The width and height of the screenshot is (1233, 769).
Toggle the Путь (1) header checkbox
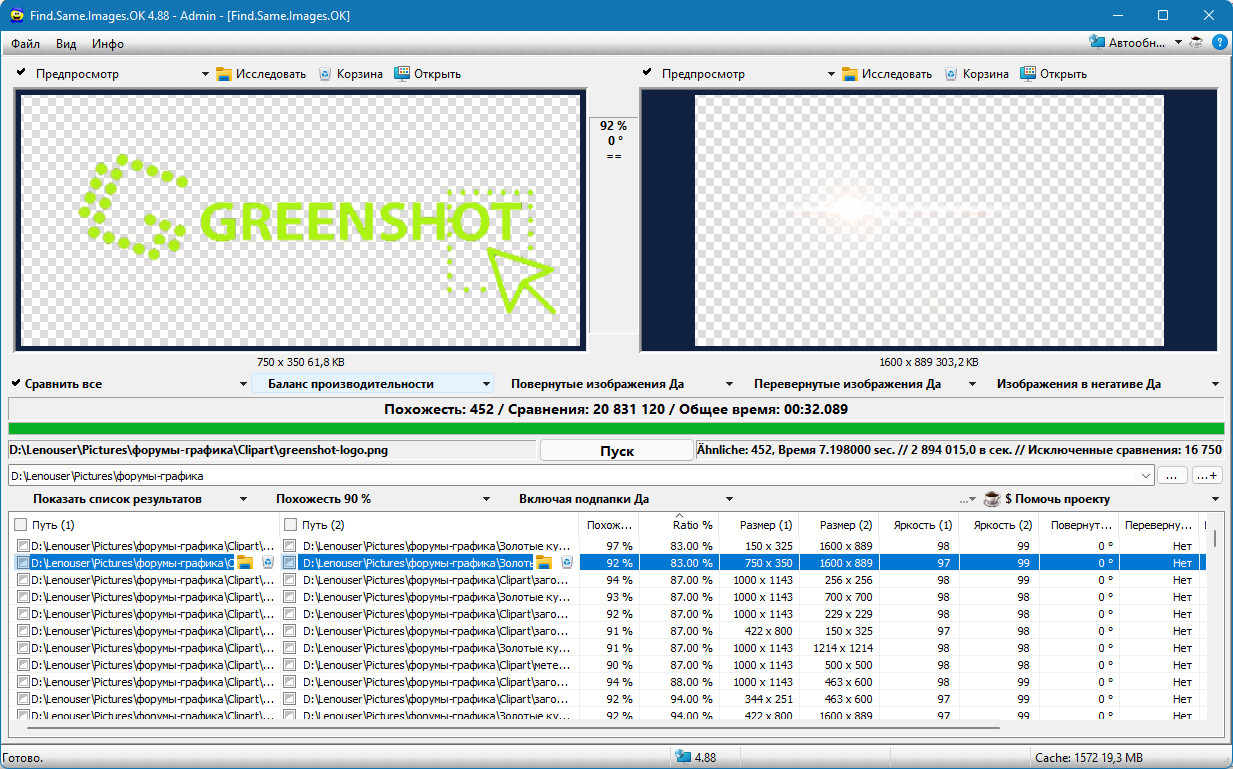click(21, 525)
